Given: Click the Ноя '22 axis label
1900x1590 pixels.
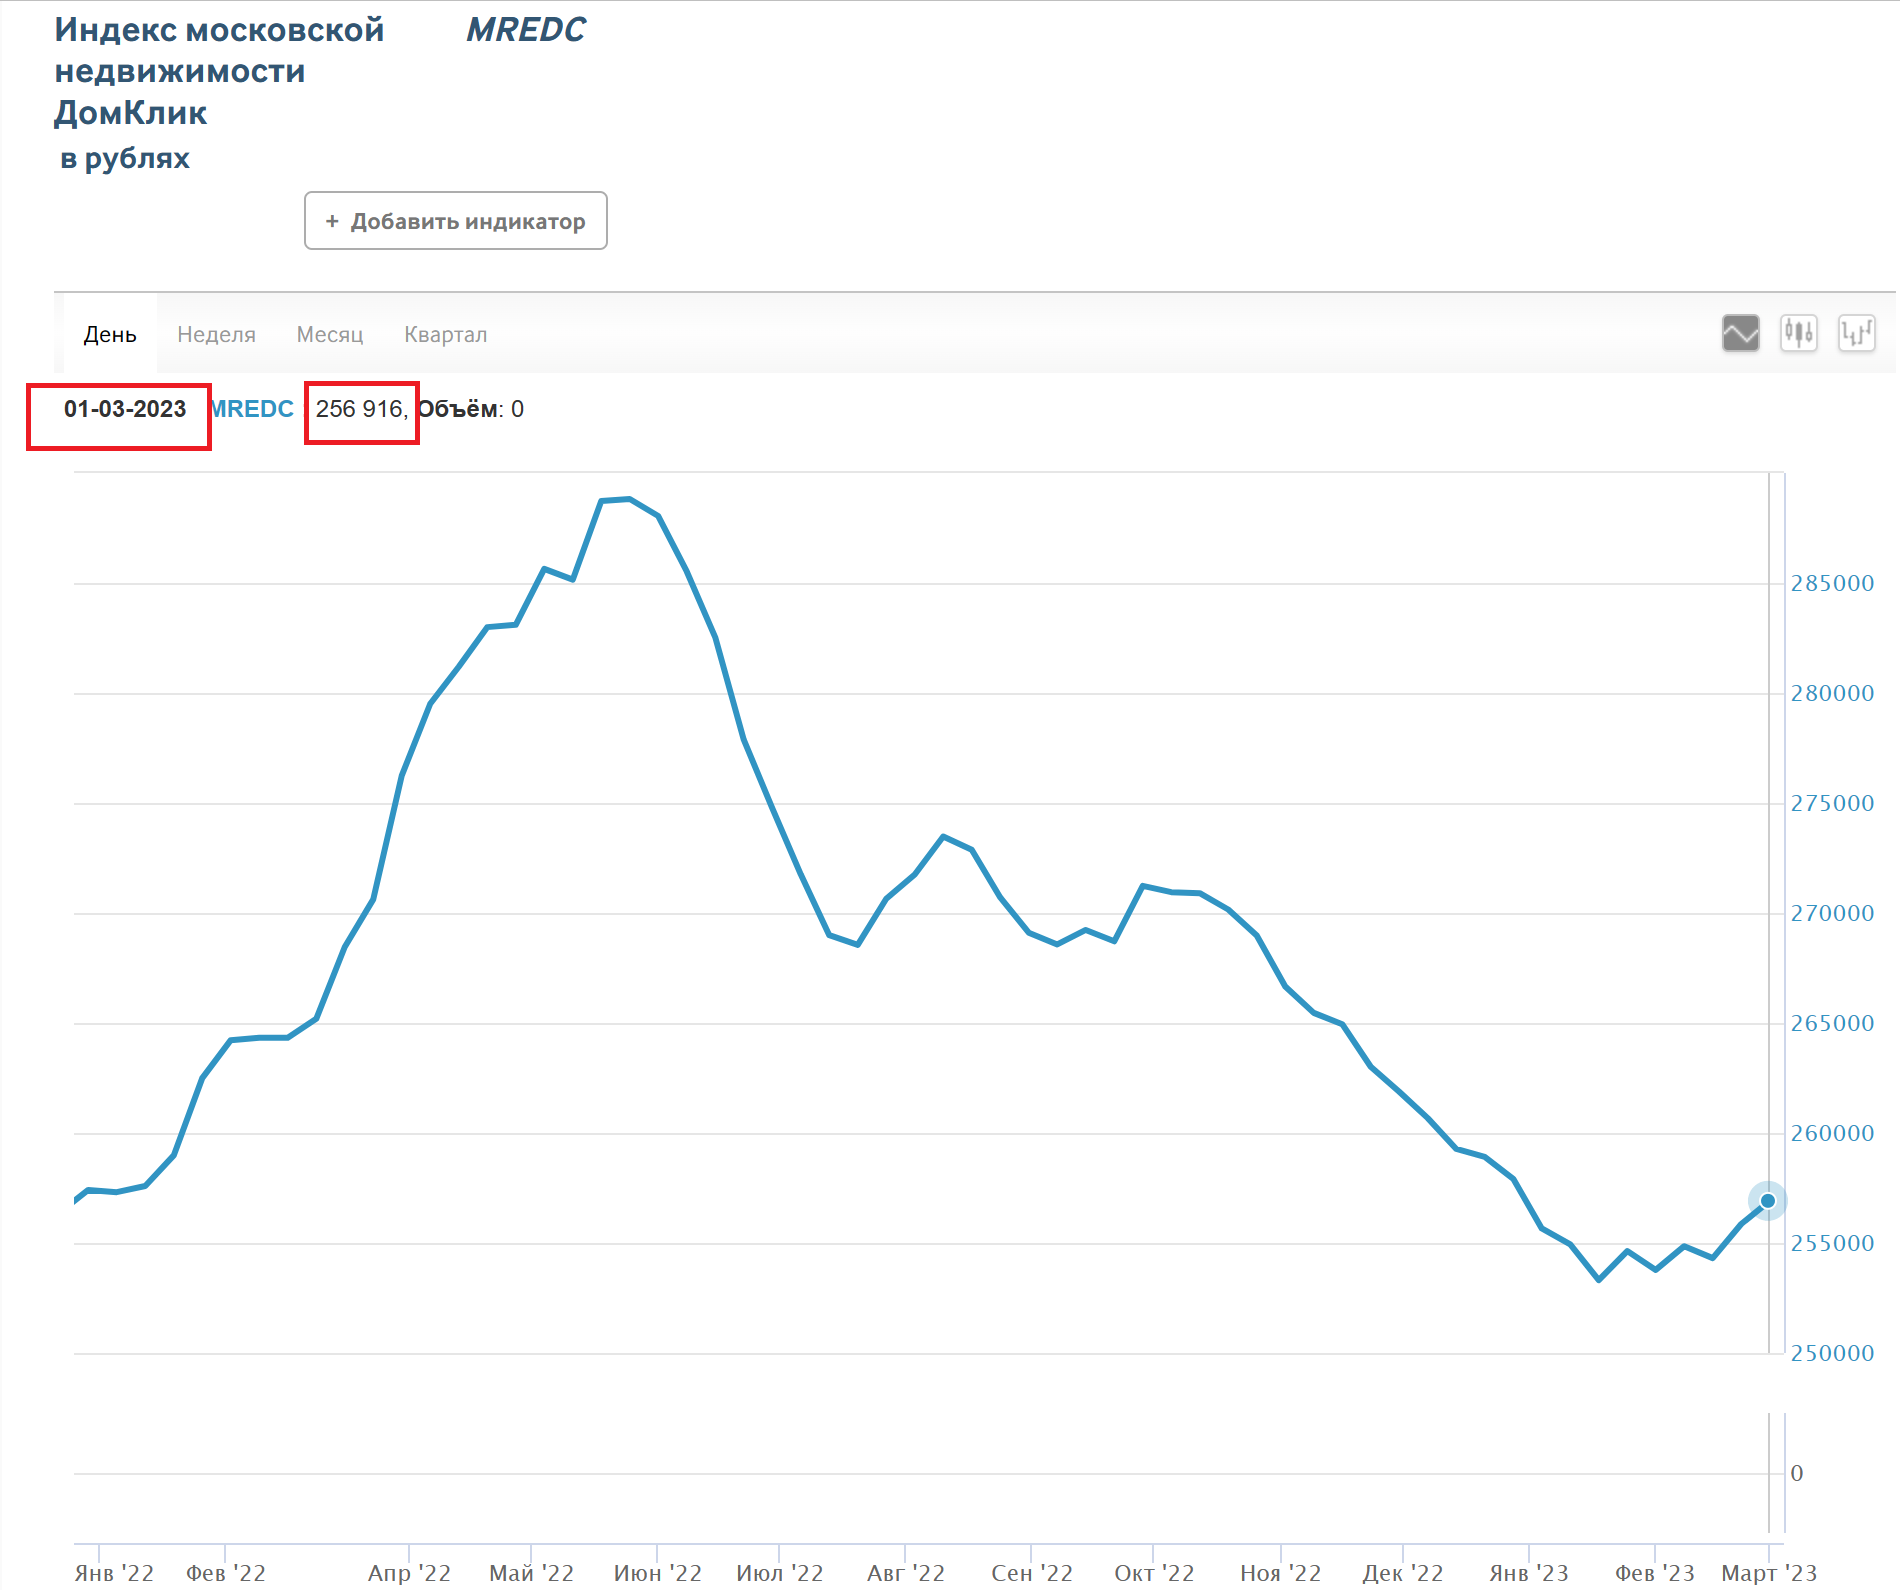Looking at the screenshot, I should click(x=1280, y=1573).
